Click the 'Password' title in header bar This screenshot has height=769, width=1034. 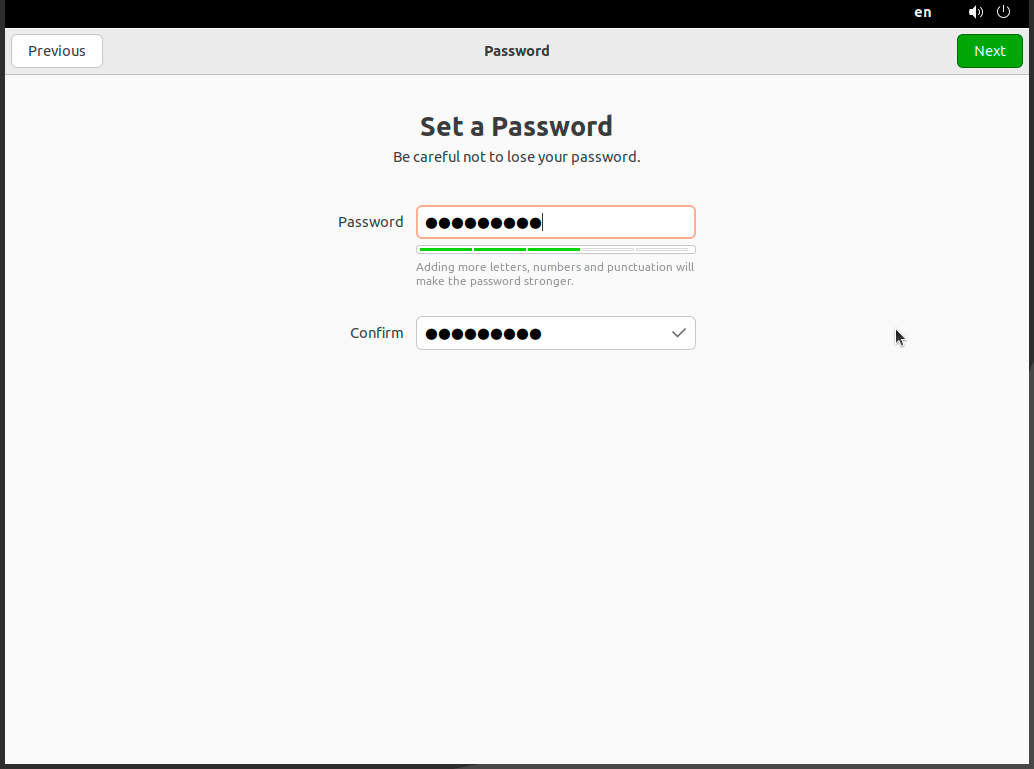(516, 51)
